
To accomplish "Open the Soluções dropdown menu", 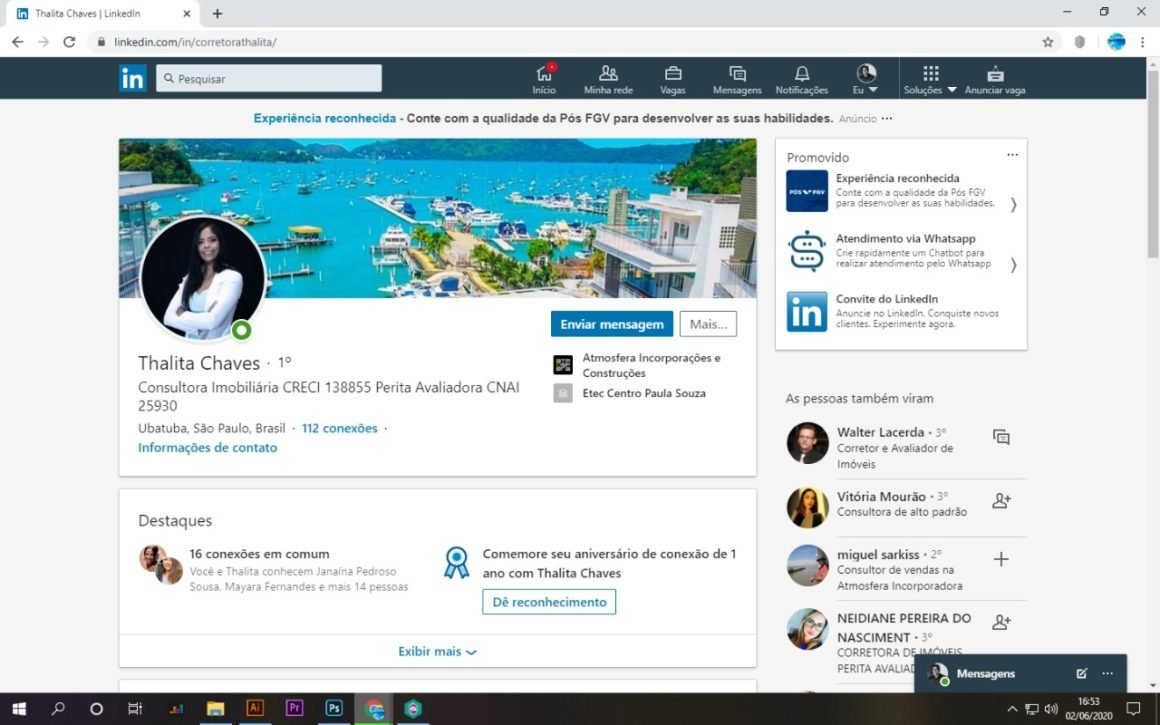I will 930,79.
